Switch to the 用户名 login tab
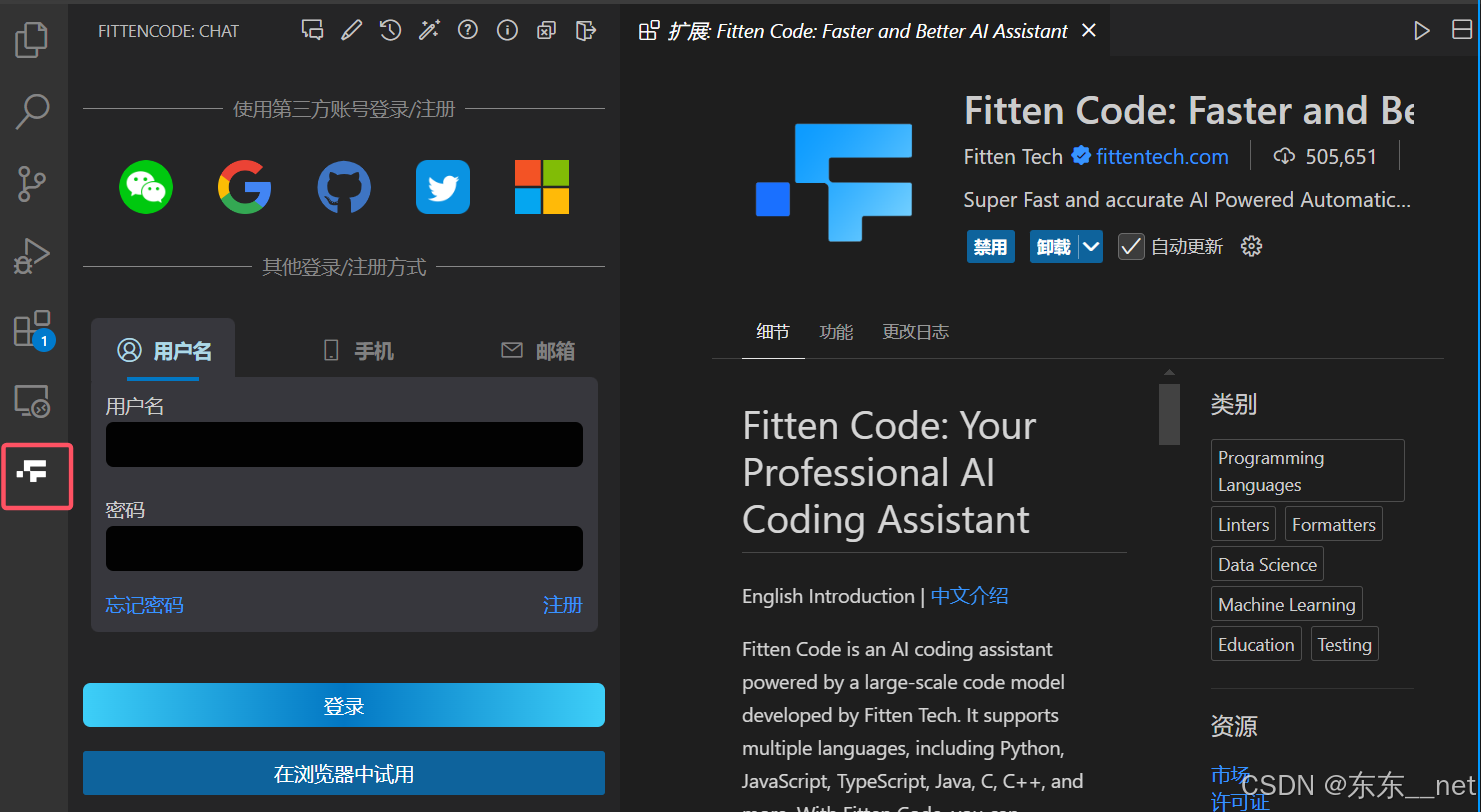Viewport: 1481px width, 812px height. [x=164, y=350]
